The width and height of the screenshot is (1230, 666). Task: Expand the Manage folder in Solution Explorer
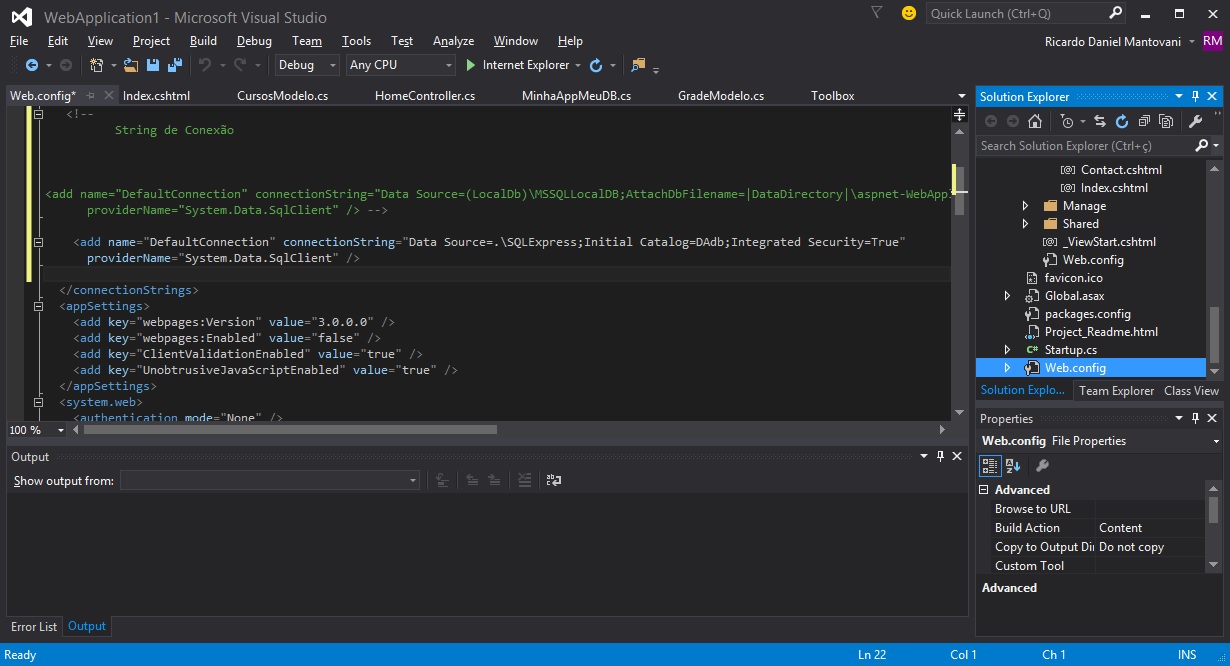tap(1025, 206)
